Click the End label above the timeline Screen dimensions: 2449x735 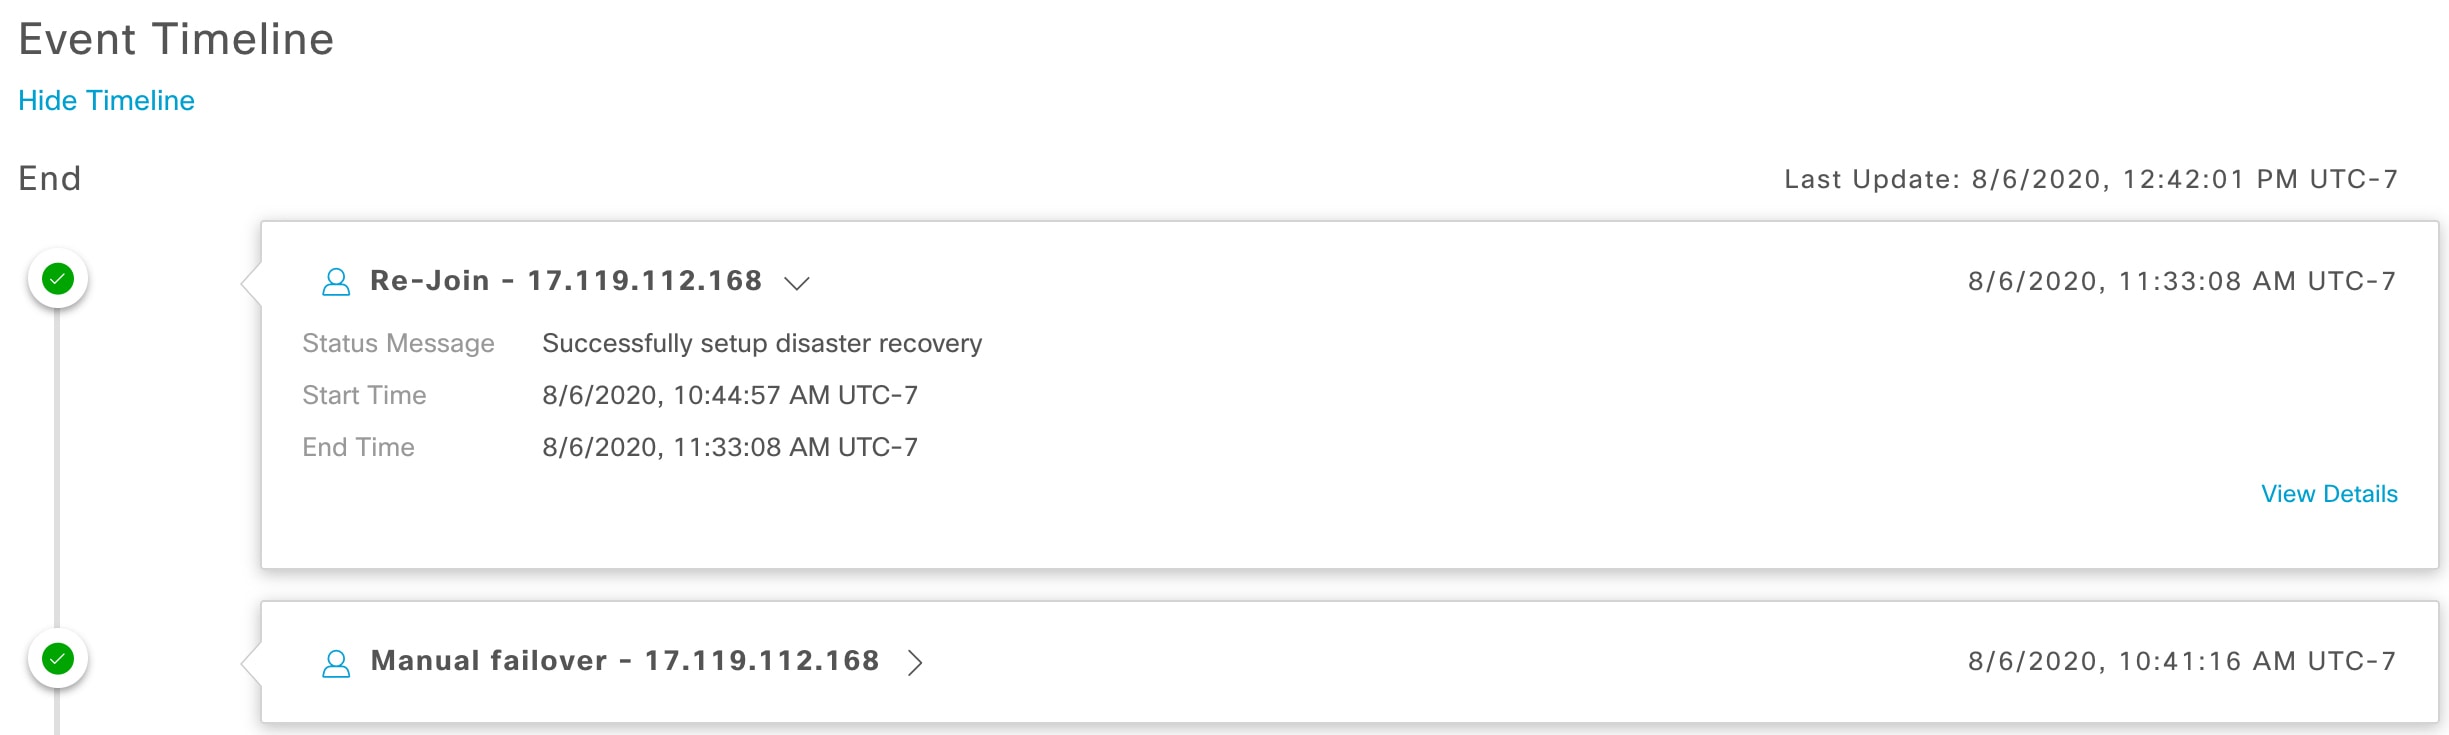coord(50,179)
